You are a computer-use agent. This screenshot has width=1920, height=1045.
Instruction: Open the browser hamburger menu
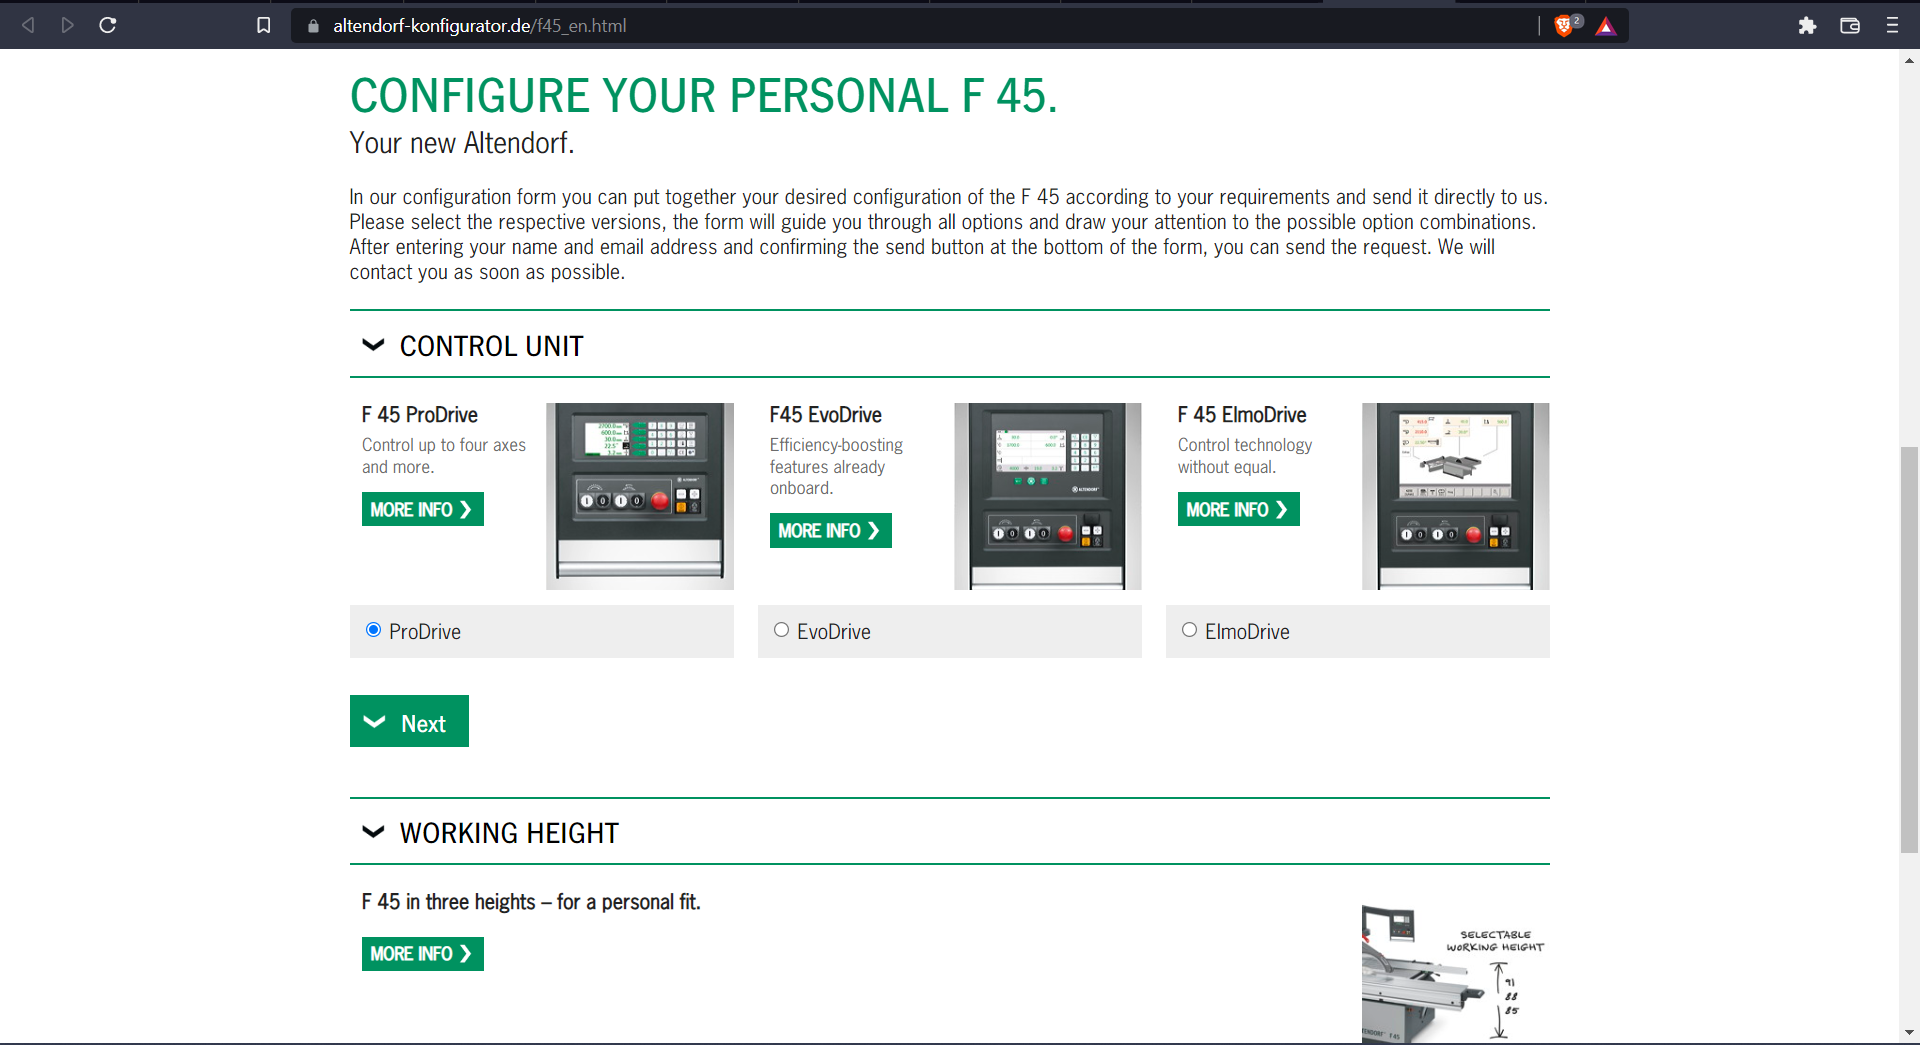pos(1892,25)
